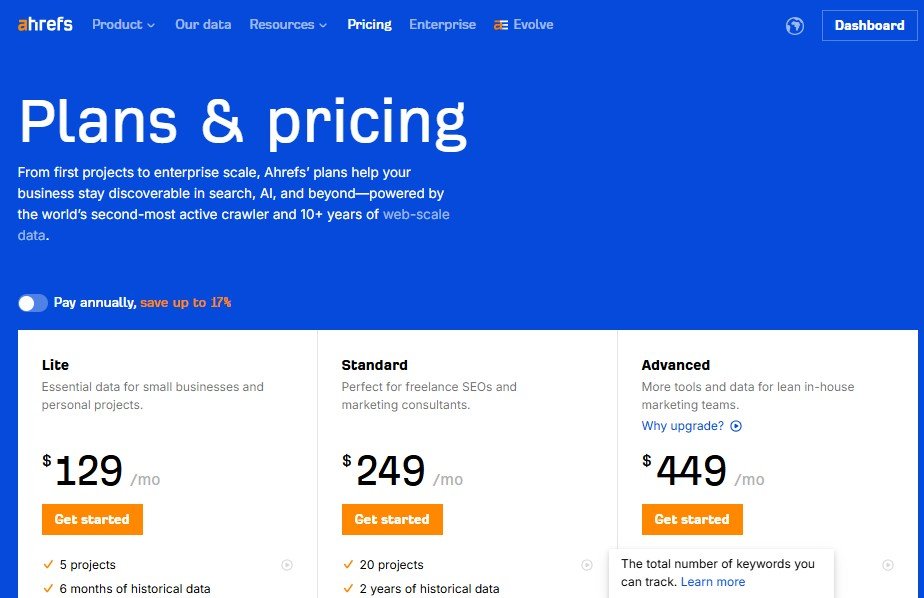Click the Evolve icon in the navigation
Viewport: 924px width, 598px height.
point(500,25)
